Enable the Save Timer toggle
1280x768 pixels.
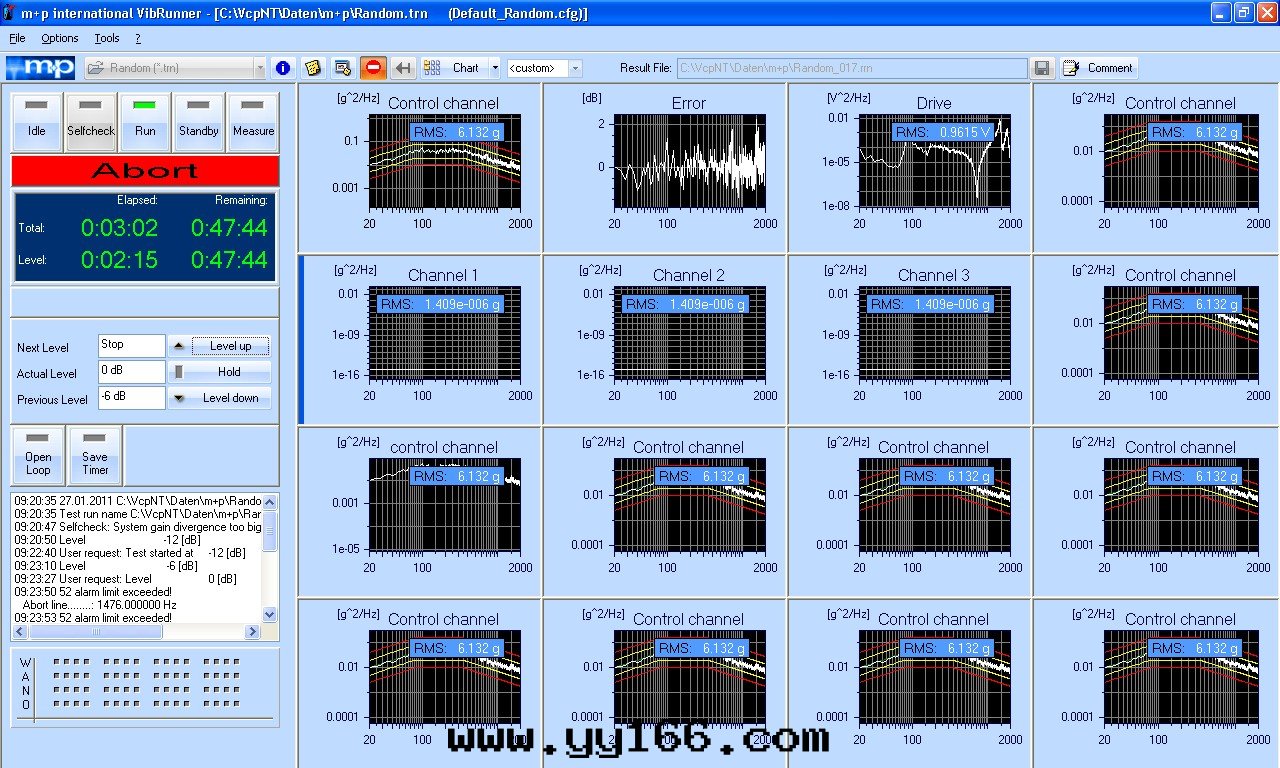click(95, 455)
